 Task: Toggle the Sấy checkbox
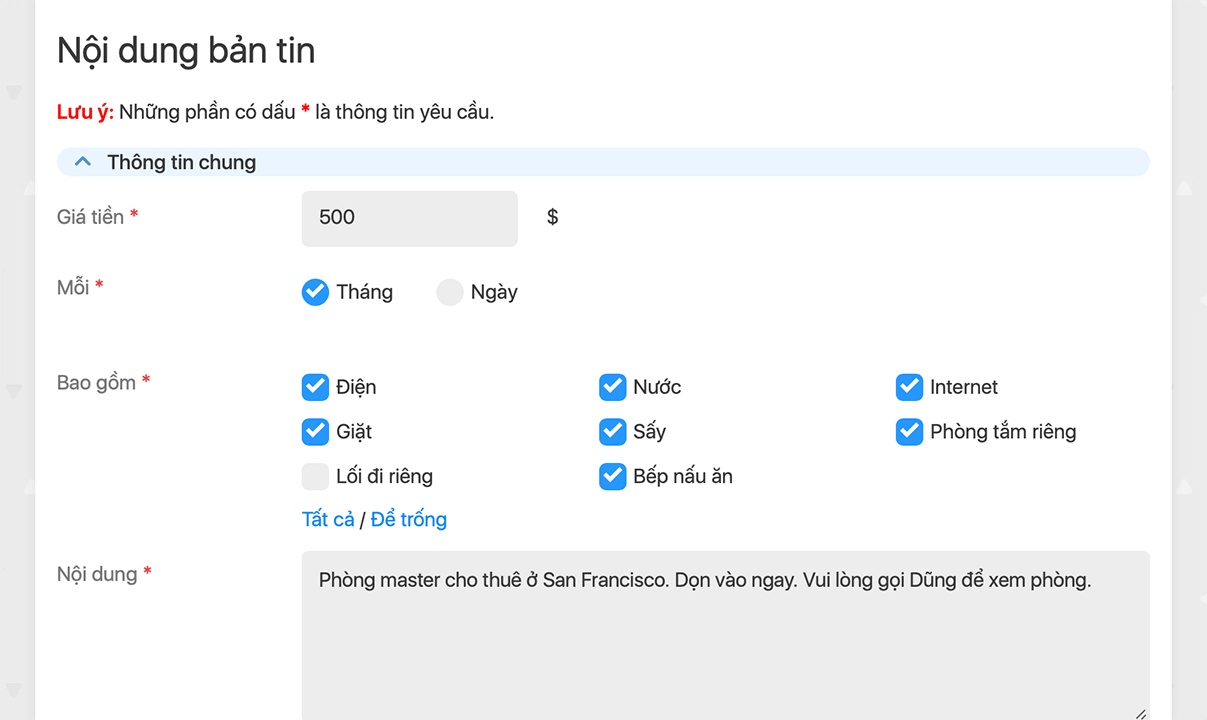(x=612, y=432)
